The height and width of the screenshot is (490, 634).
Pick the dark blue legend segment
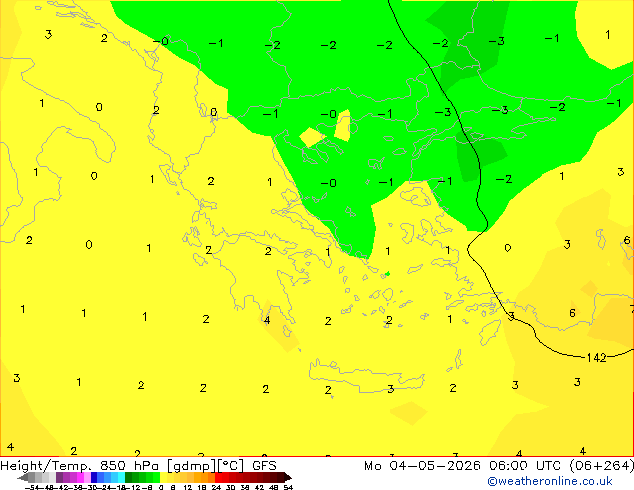94,478
